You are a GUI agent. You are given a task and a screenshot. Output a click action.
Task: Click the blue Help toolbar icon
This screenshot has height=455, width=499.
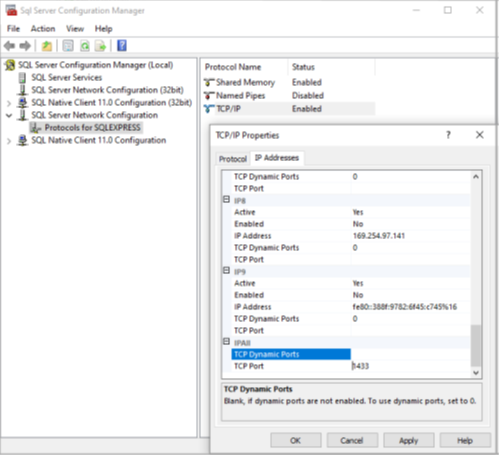coord(122,45)
